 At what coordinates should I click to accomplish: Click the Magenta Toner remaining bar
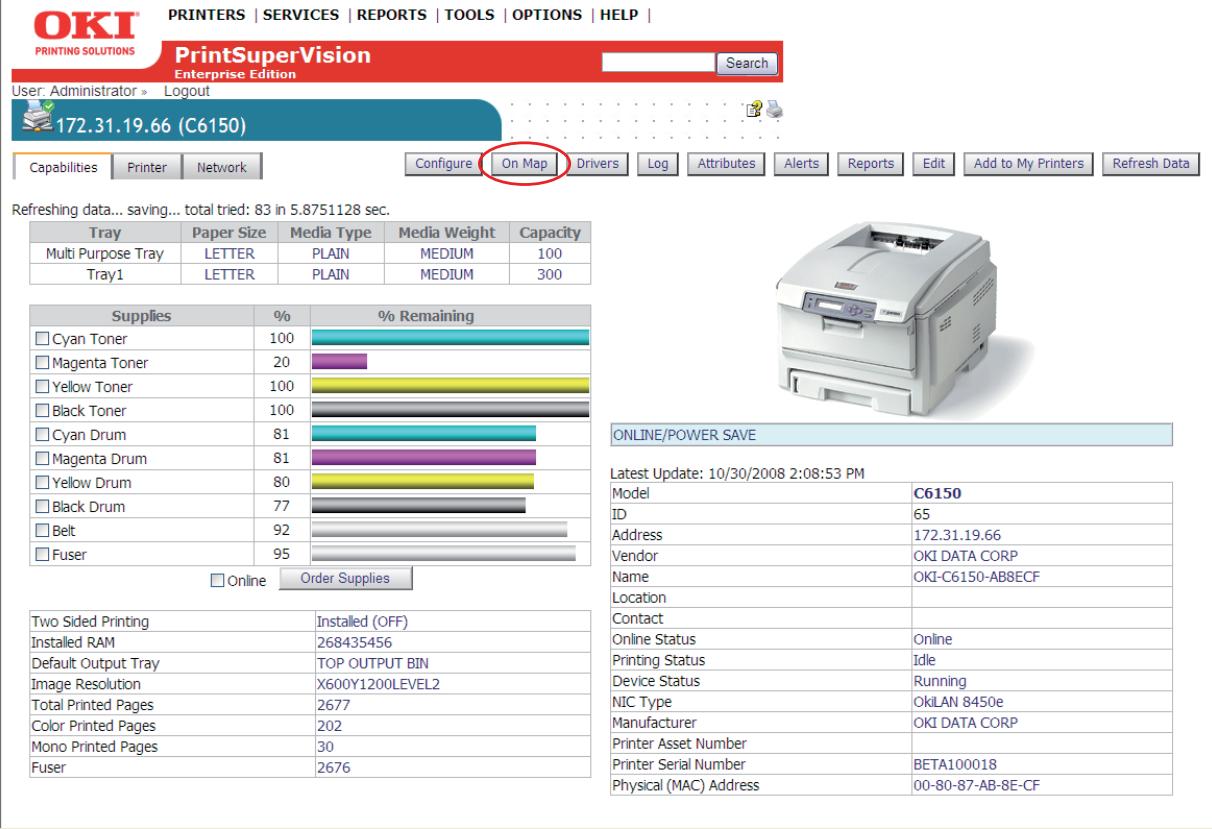[340, 362]
